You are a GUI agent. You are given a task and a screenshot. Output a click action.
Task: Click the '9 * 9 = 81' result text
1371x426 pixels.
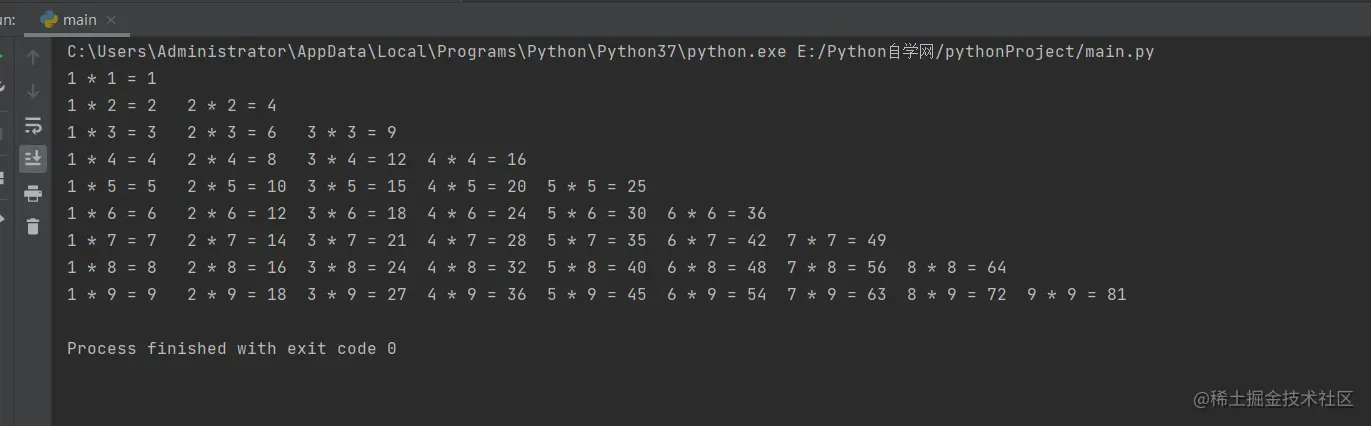1076,294
